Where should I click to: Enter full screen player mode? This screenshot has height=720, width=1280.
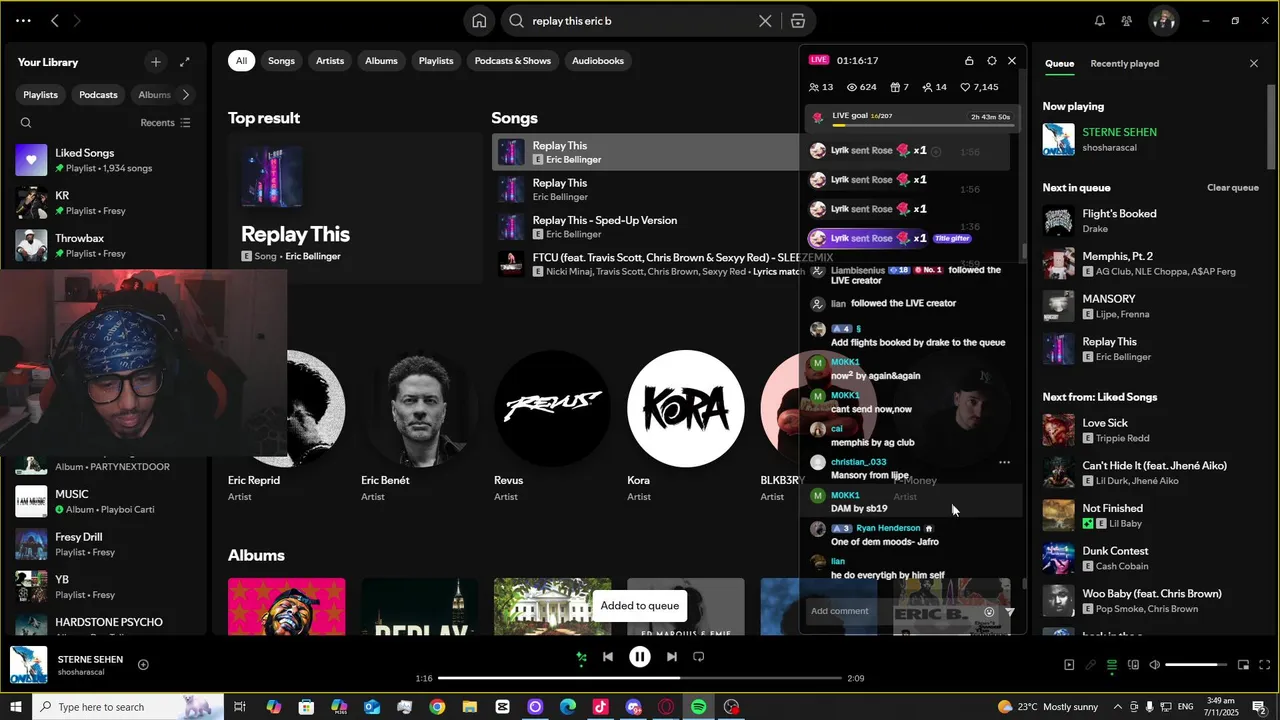1264,665
